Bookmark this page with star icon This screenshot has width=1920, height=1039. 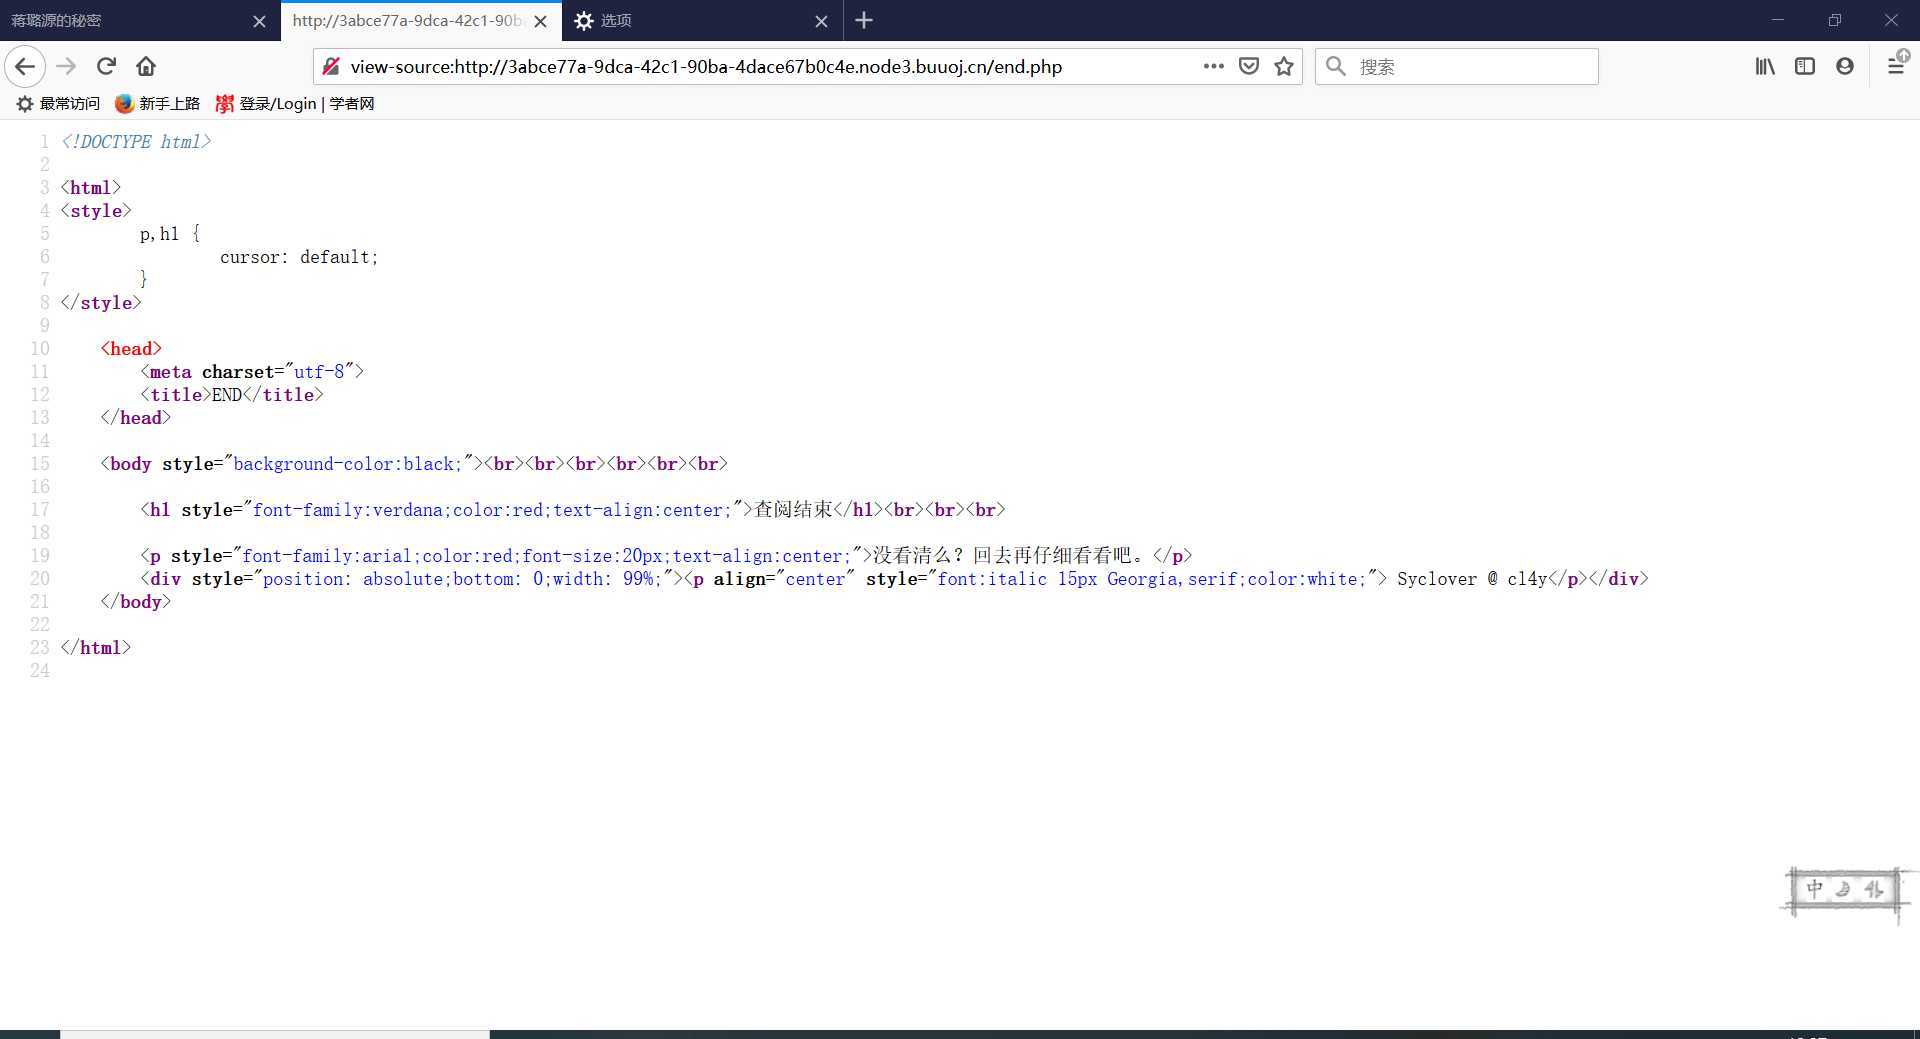point(1284,66)
